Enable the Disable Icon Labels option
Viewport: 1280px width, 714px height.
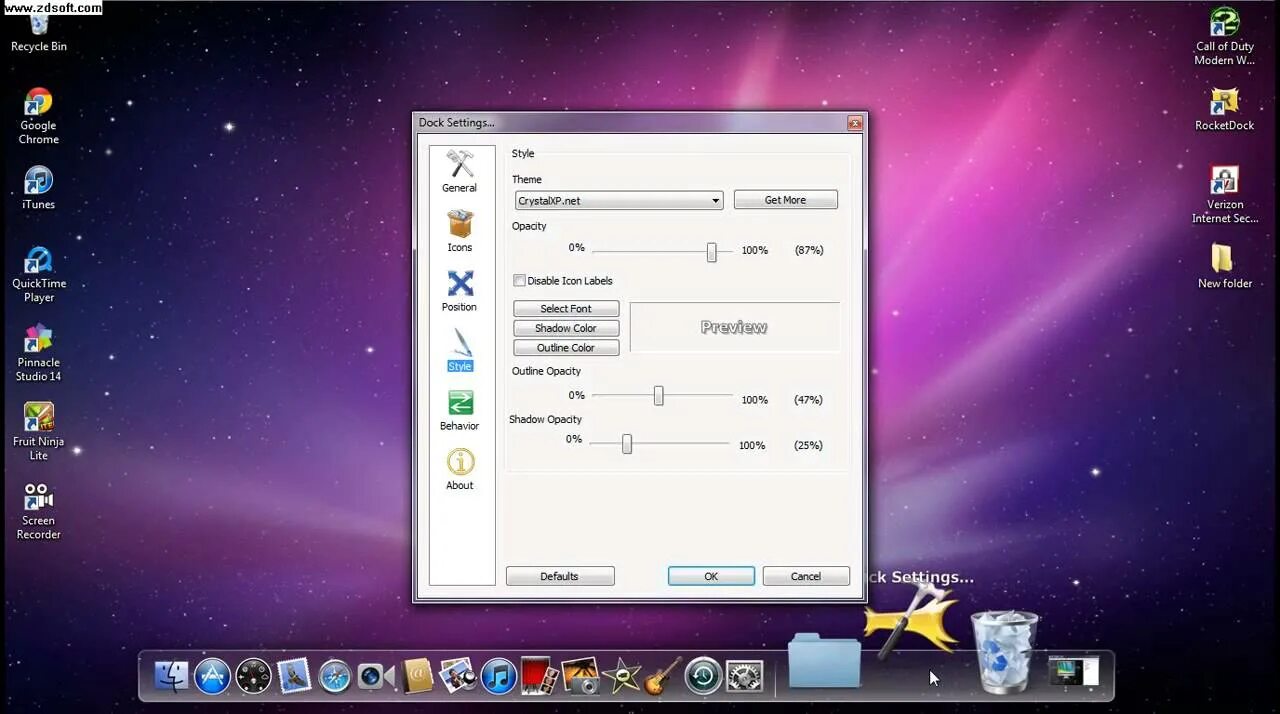[520, 281]
